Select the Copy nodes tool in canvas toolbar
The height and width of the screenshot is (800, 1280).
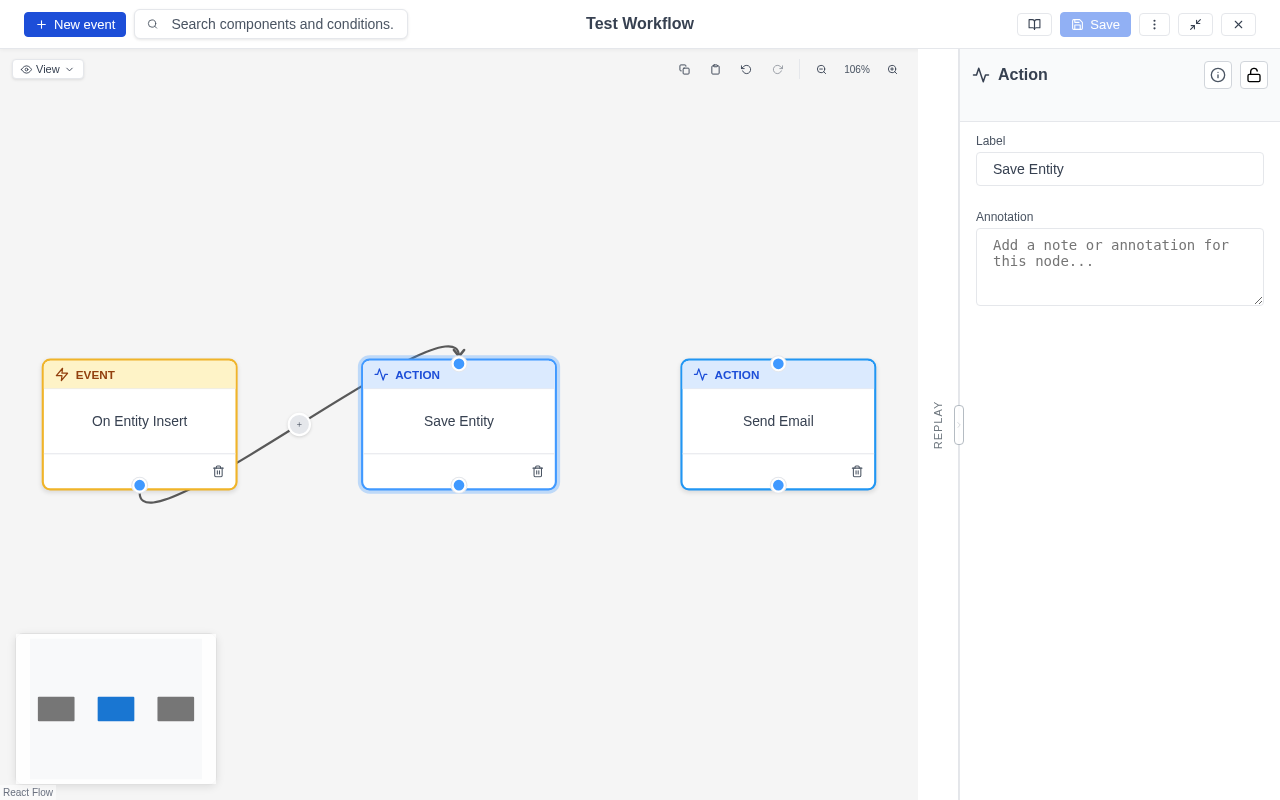685,69
